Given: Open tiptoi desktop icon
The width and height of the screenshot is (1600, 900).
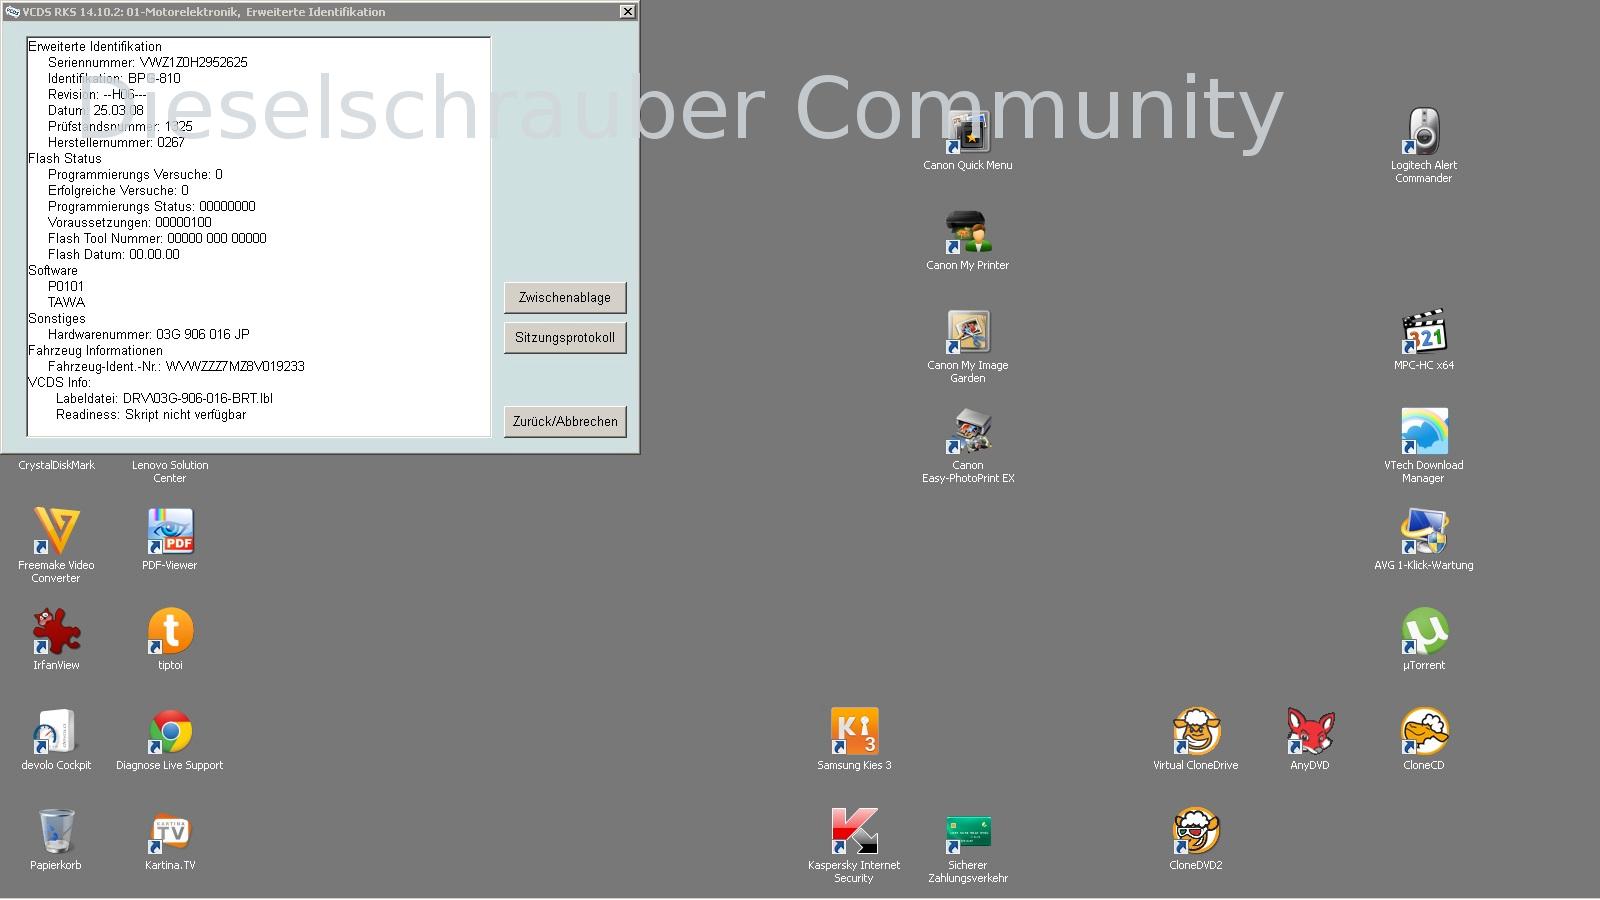Looking at the screenshot, I should point(170,632).
